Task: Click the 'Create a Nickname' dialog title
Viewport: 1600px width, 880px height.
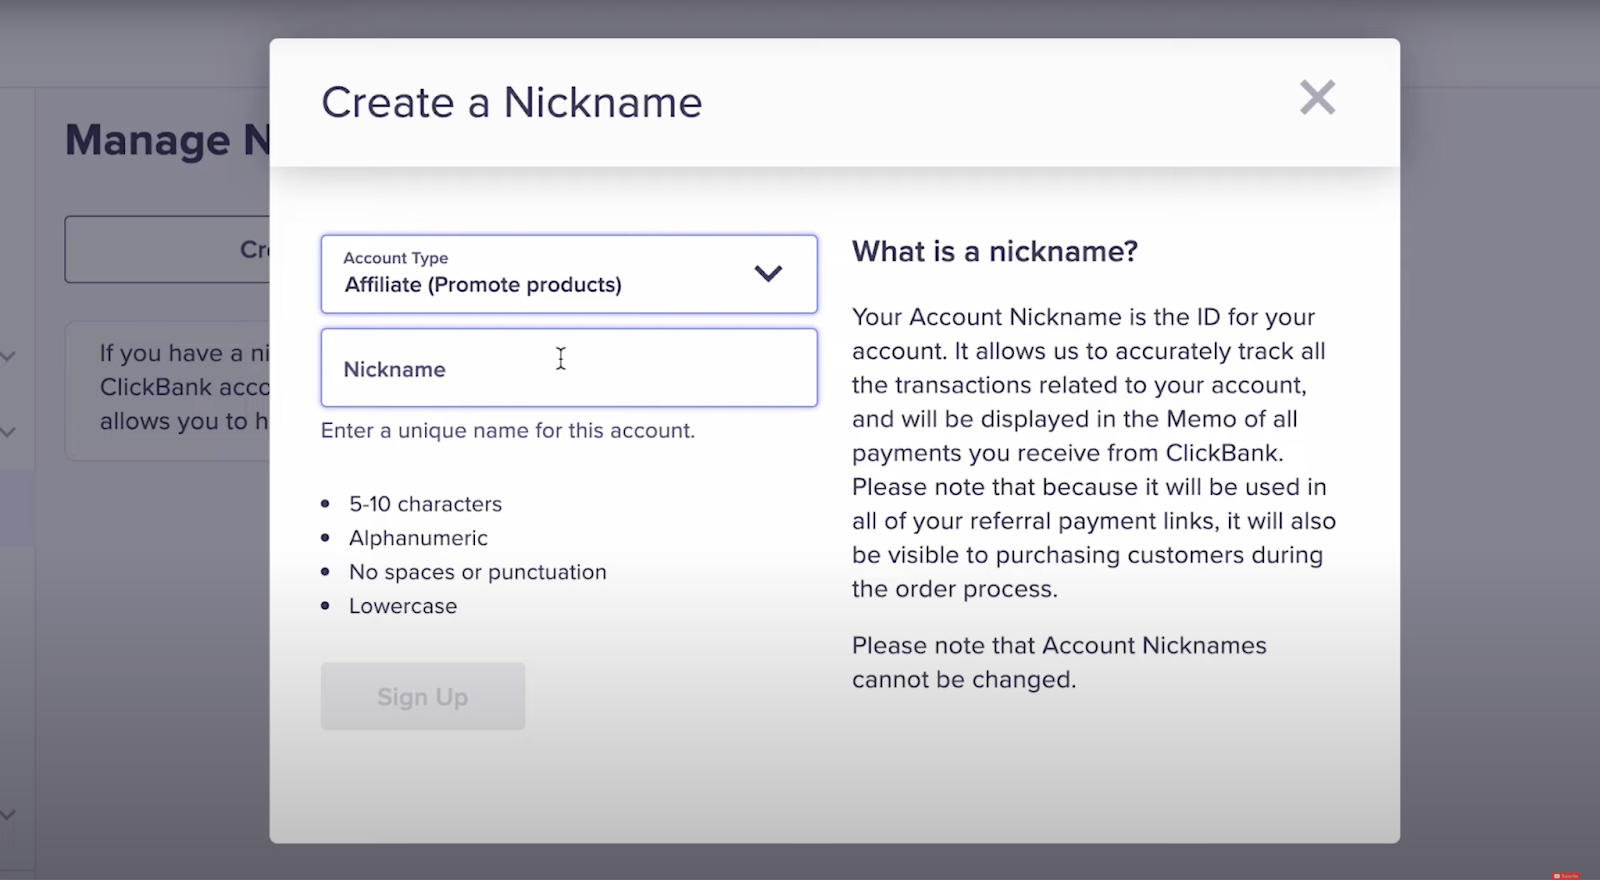Action: [x=511, y=103]
